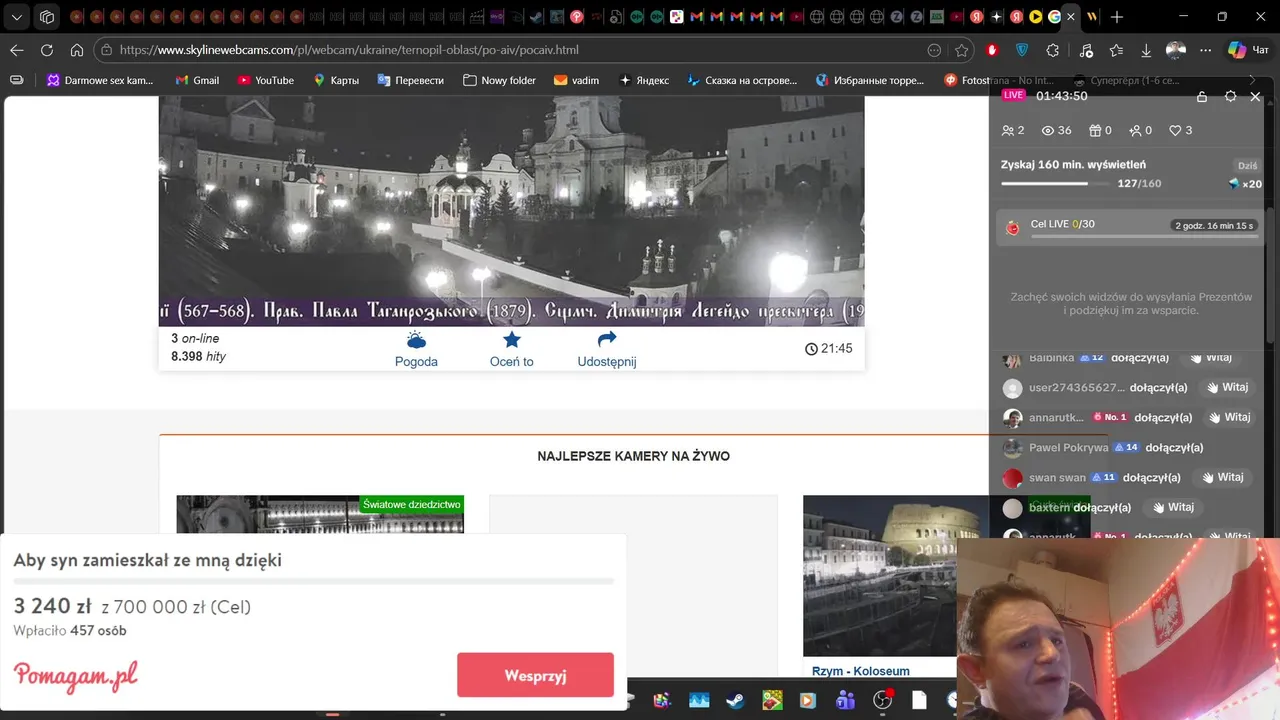Screen dimensions: 1280x720
Task: Click the Pawel Pokrywa chat entry
Action: coord(1102,447)
